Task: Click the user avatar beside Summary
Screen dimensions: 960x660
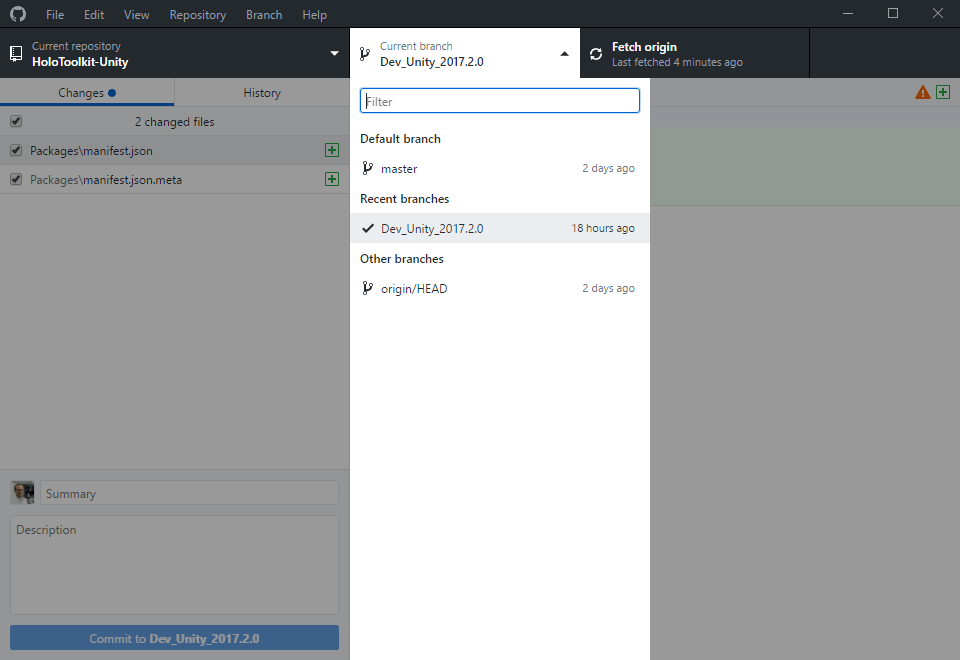Action: pyautogui.click(x=23, y=493)
